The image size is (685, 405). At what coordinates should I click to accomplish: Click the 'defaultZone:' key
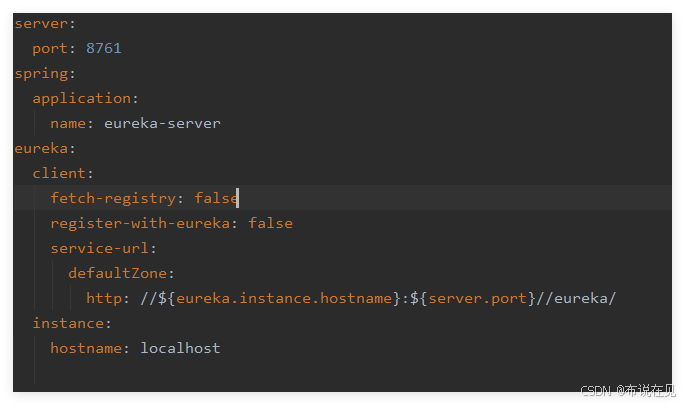pyautogui.click(x=121, y=273)
